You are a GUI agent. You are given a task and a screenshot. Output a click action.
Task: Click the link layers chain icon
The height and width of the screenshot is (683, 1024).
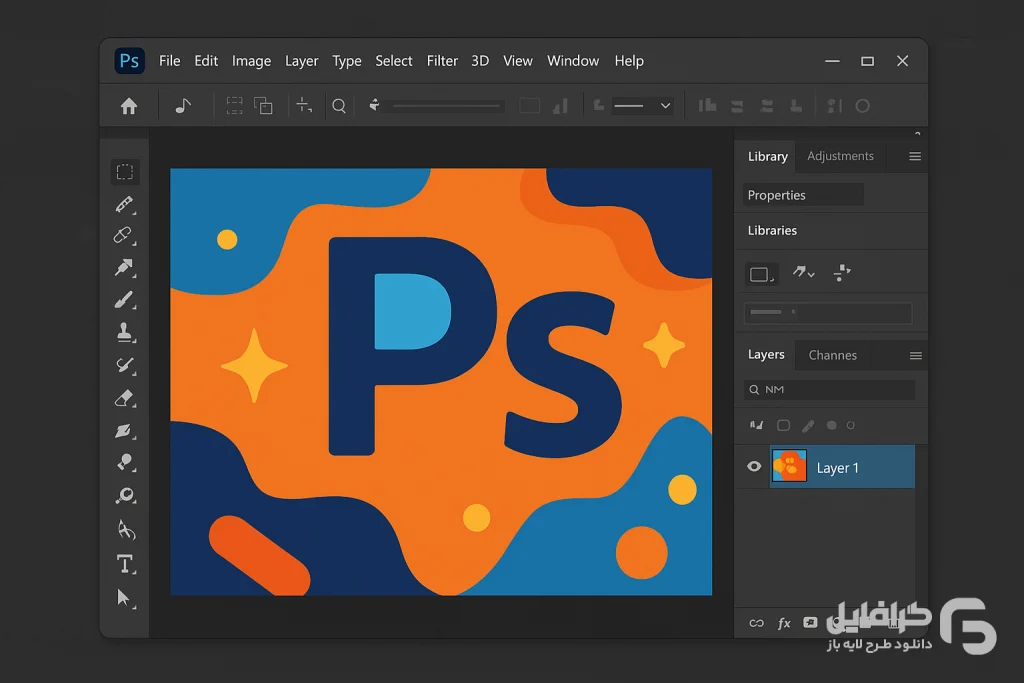coord(756,623)
